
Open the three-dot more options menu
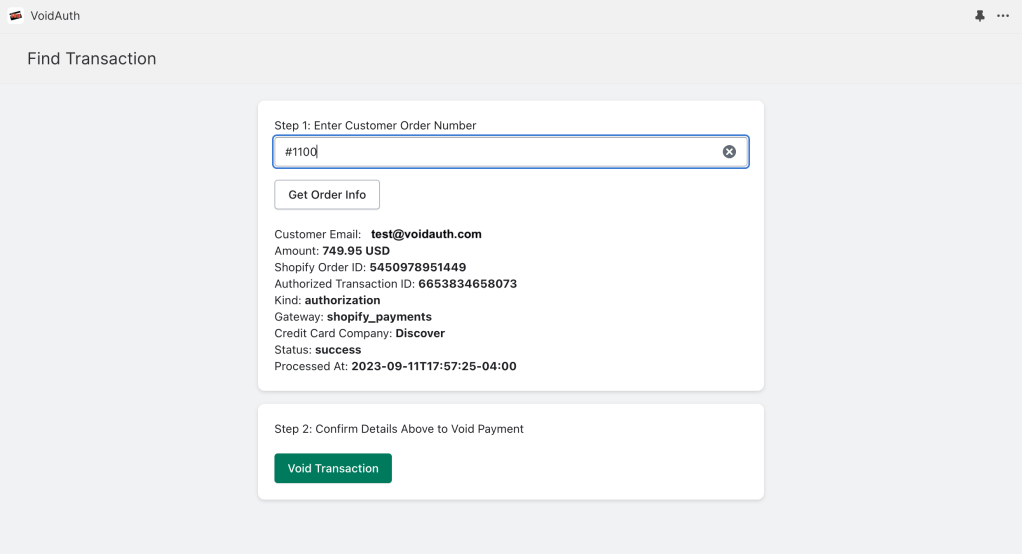tap(1003, 16)
